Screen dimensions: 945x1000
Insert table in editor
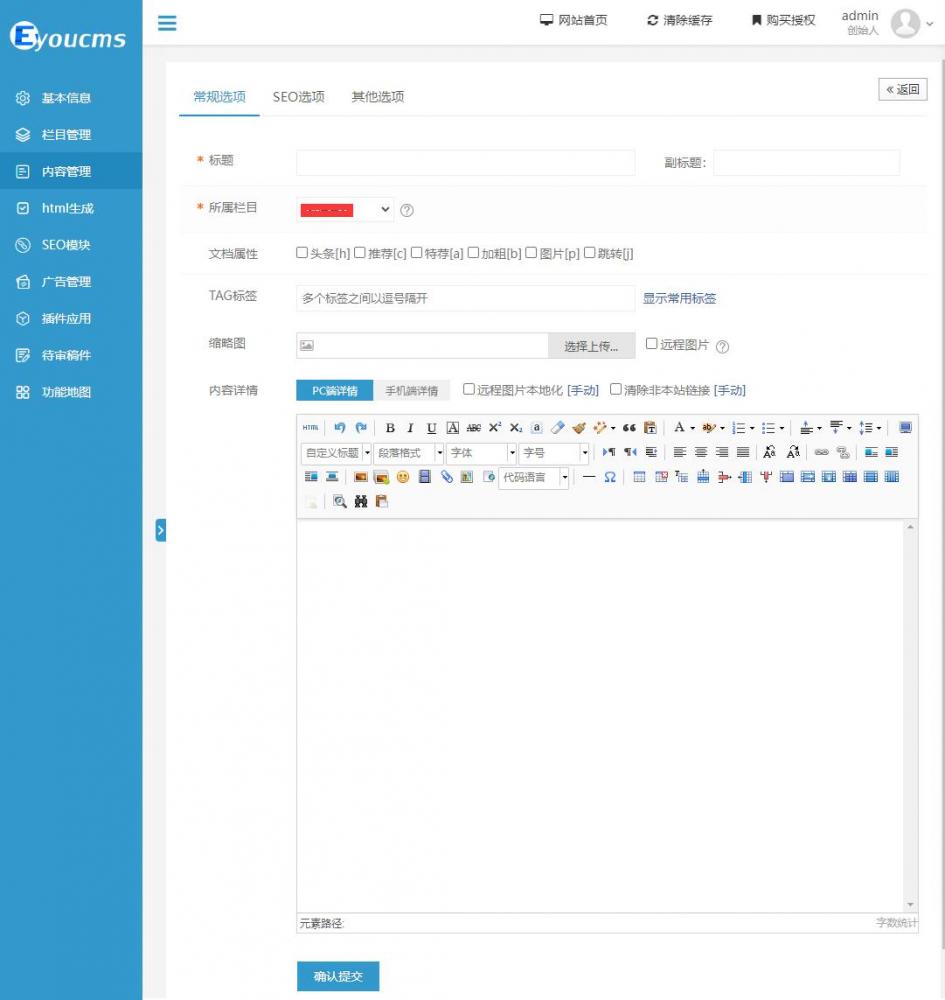click(640, 477)
